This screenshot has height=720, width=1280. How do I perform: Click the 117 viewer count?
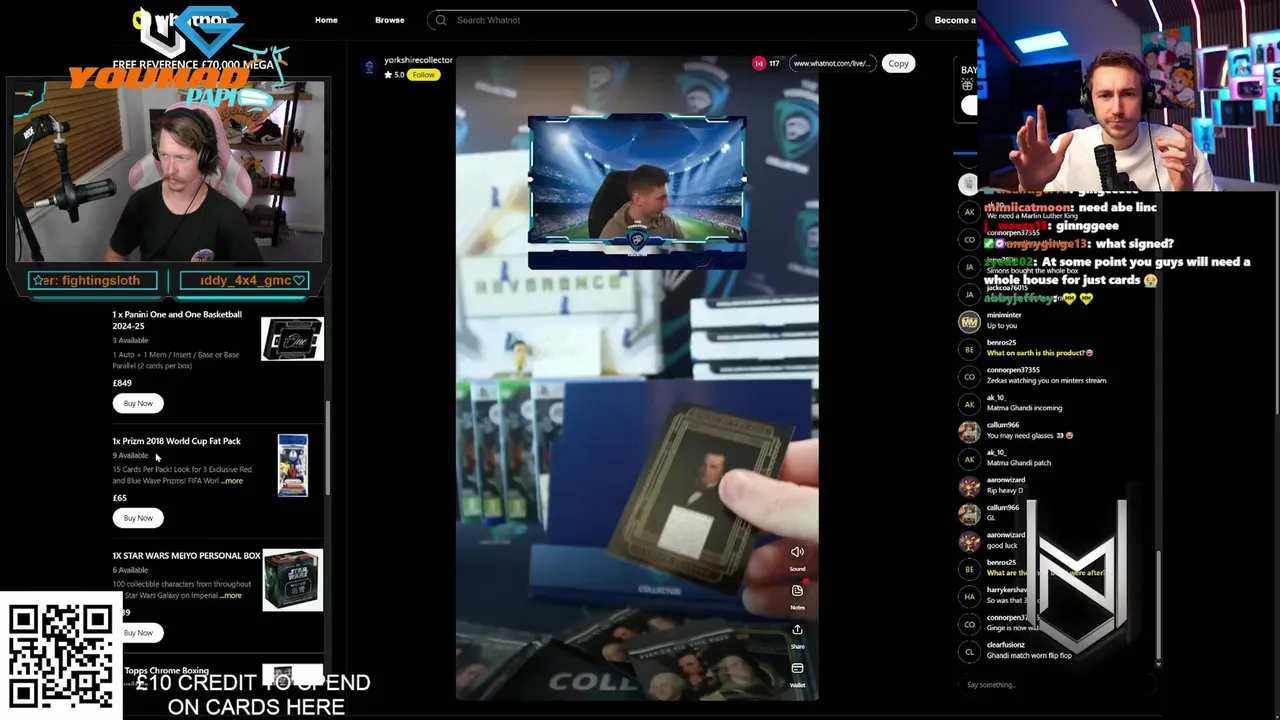pos(774,63)
